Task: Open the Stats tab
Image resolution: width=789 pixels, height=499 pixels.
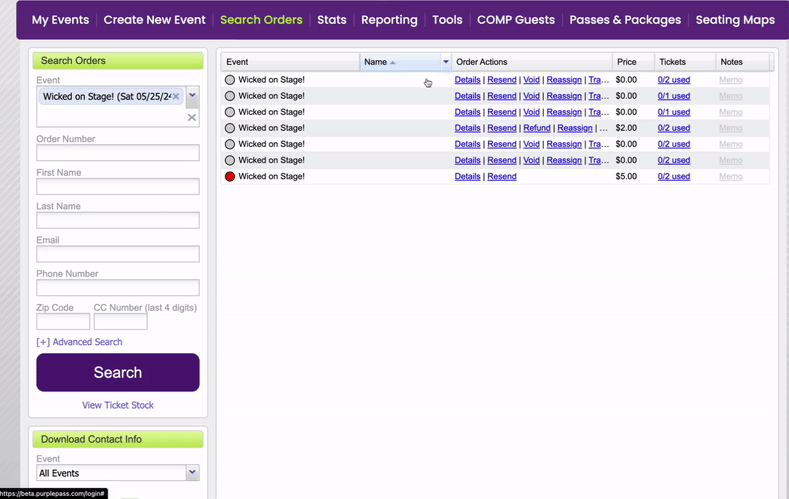Action: pos(332,20)
